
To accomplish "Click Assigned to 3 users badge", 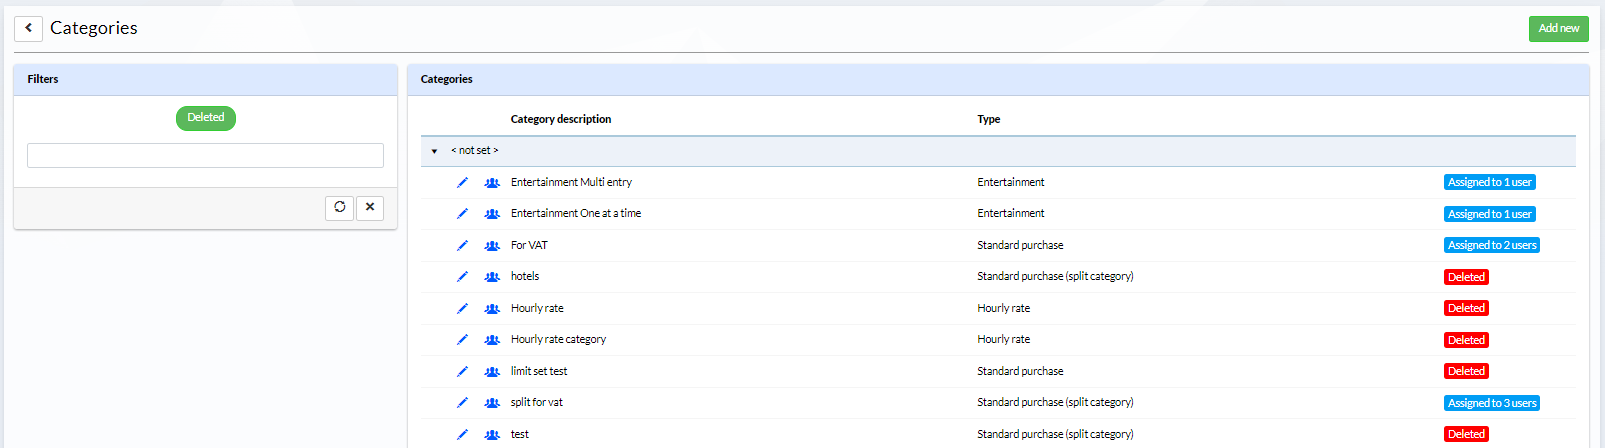I will pyautogui.click(x=1492, y=403).
